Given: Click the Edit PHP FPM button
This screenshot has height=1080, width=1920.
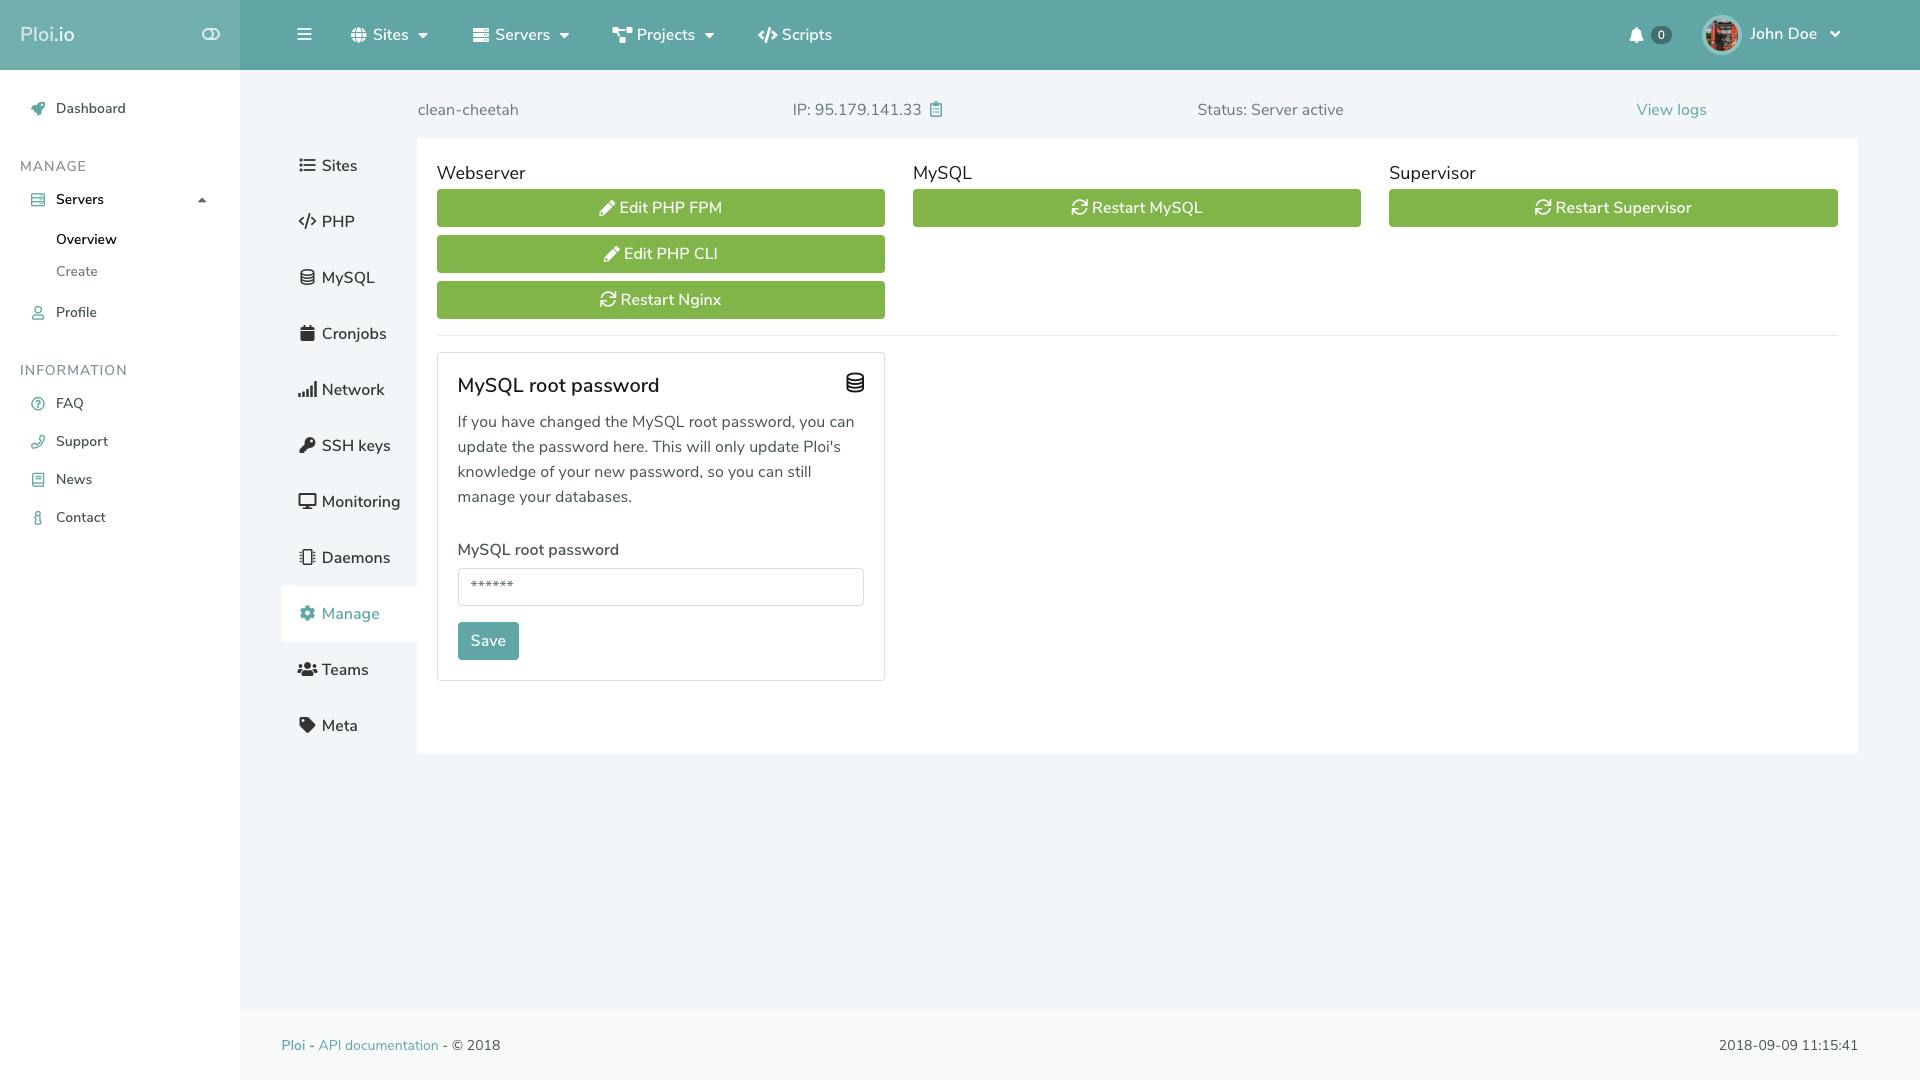Looking at the screenshot, I should pos(660,208).
